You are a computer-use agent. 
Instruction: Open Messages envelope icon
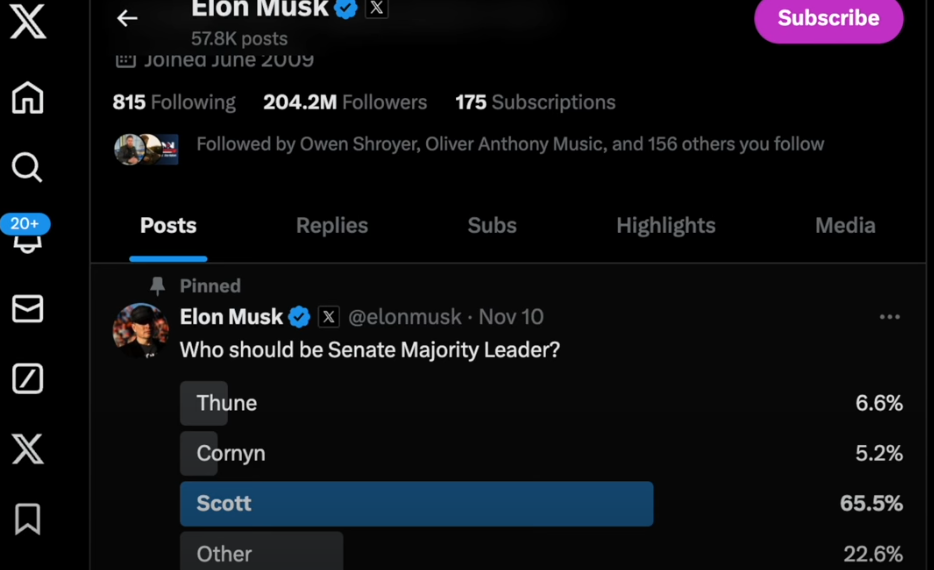point(27,309)
